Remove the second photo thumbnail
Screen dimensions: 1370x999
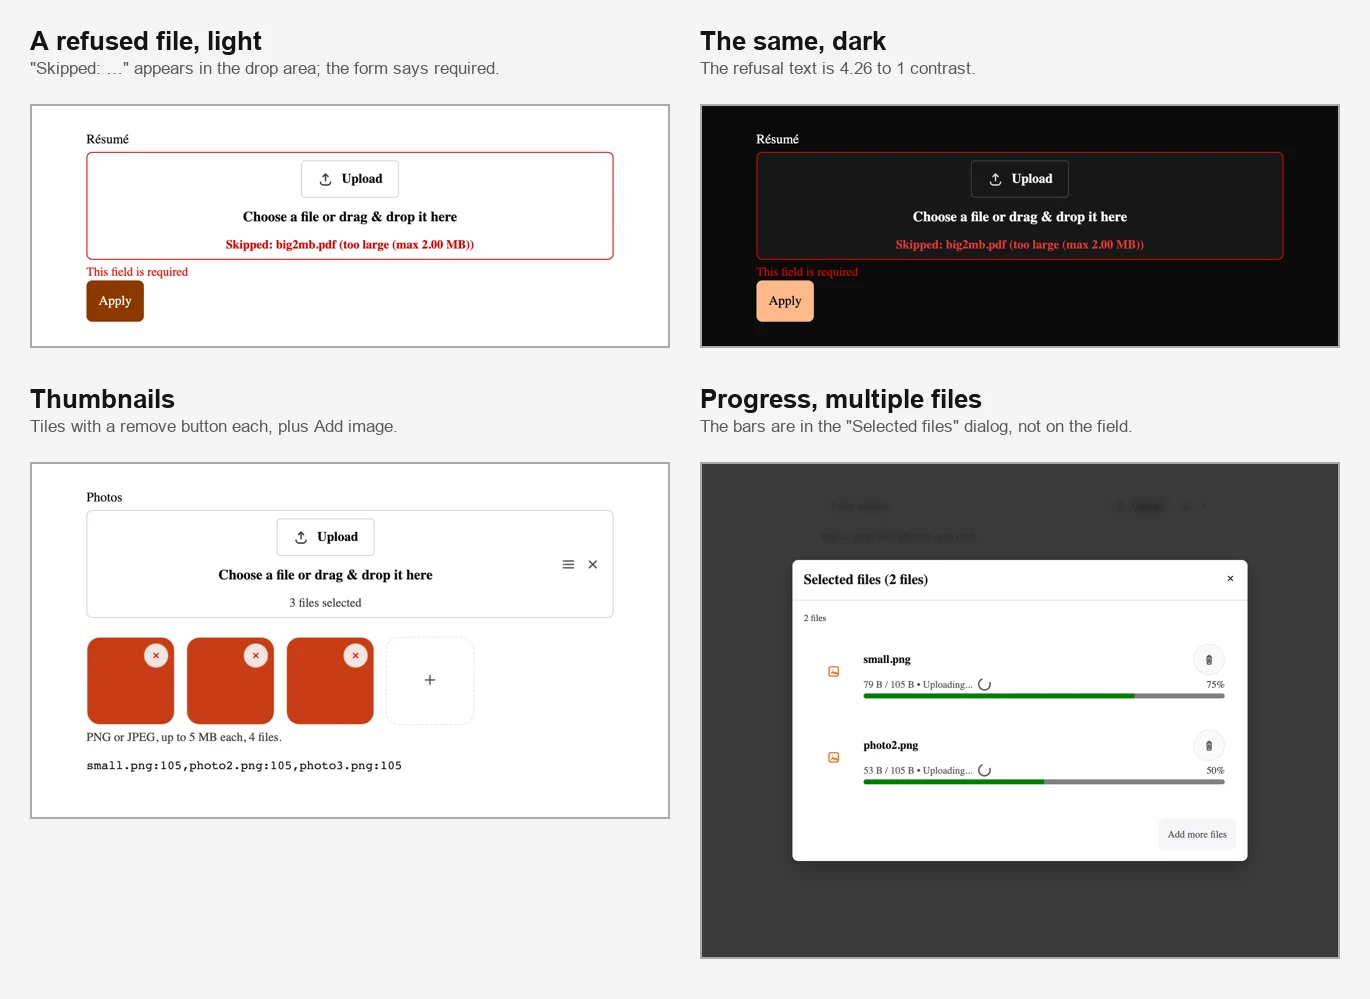tap(256, 656)
